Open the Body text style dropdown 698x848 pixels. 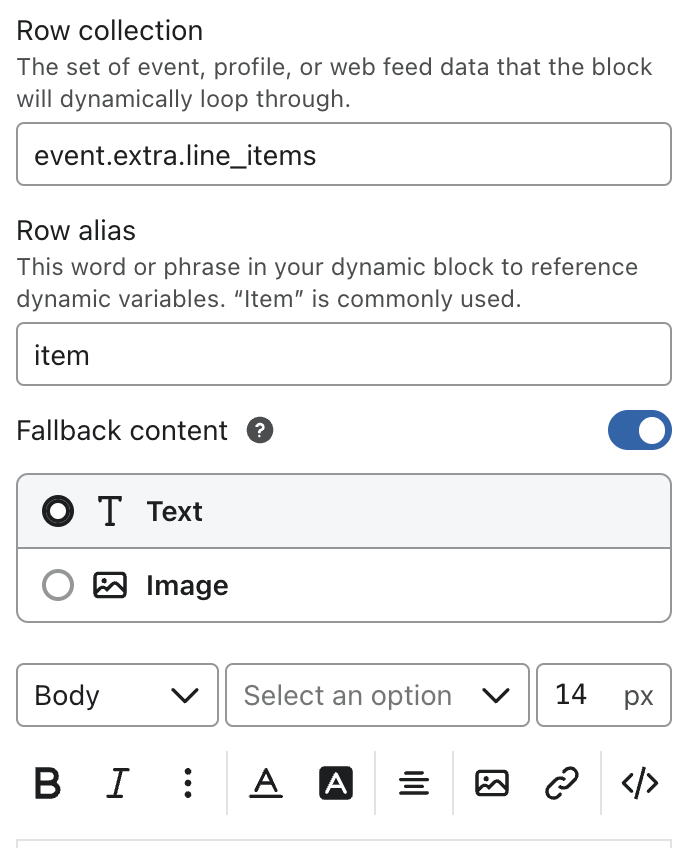[117, 695]
